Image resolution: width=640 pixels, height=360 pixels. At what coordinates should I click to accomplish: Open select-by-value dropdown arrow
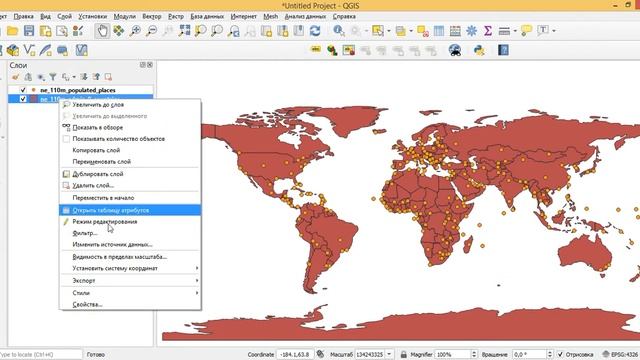[411, 31]
